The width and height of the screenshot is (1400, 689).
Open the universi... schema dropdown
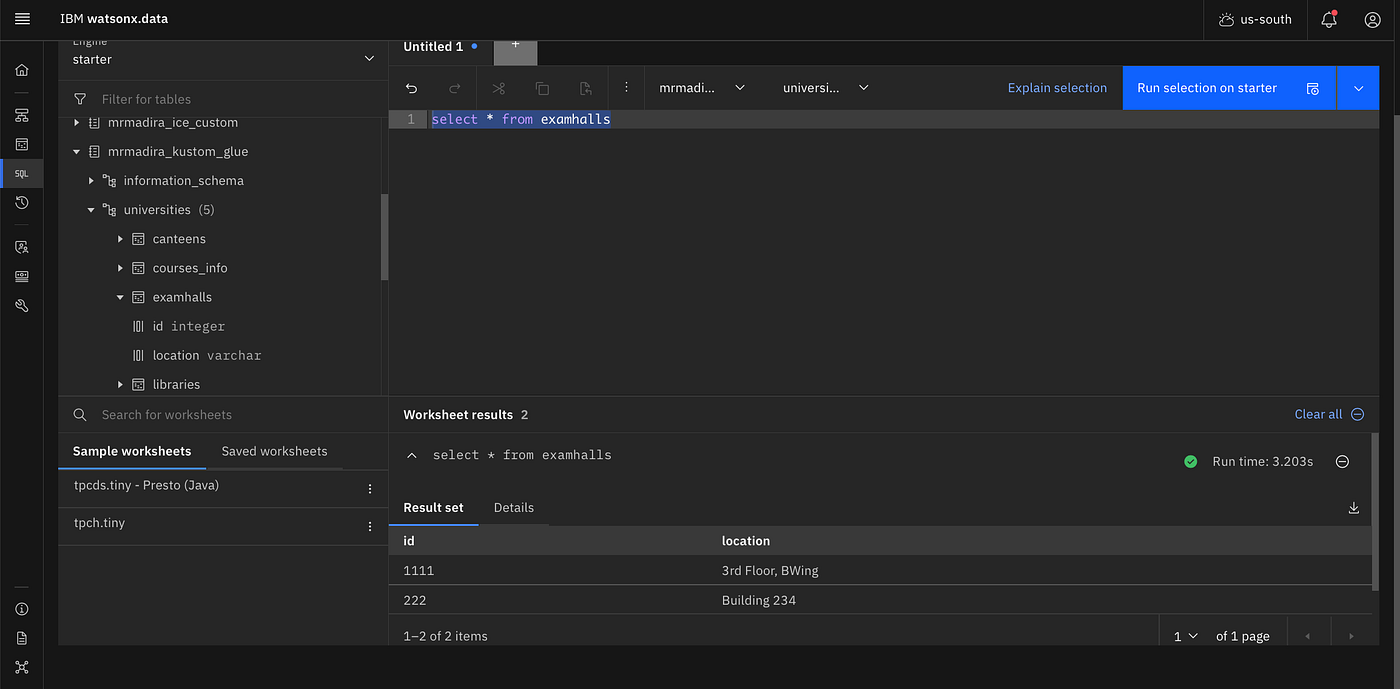(x=826, y=88)
